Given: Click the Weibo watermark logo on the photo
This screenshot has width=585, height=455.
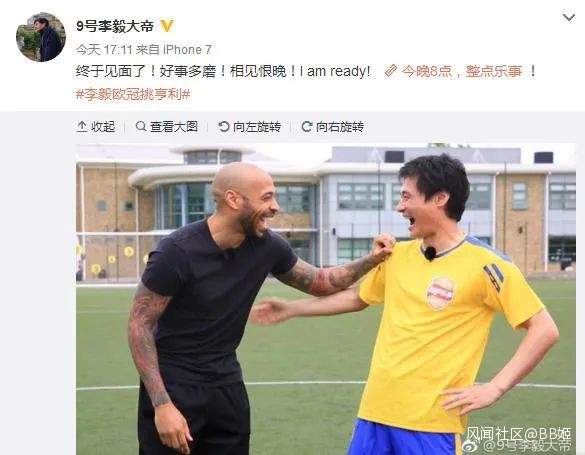Looking at the screenshot, I should point(471,446).
